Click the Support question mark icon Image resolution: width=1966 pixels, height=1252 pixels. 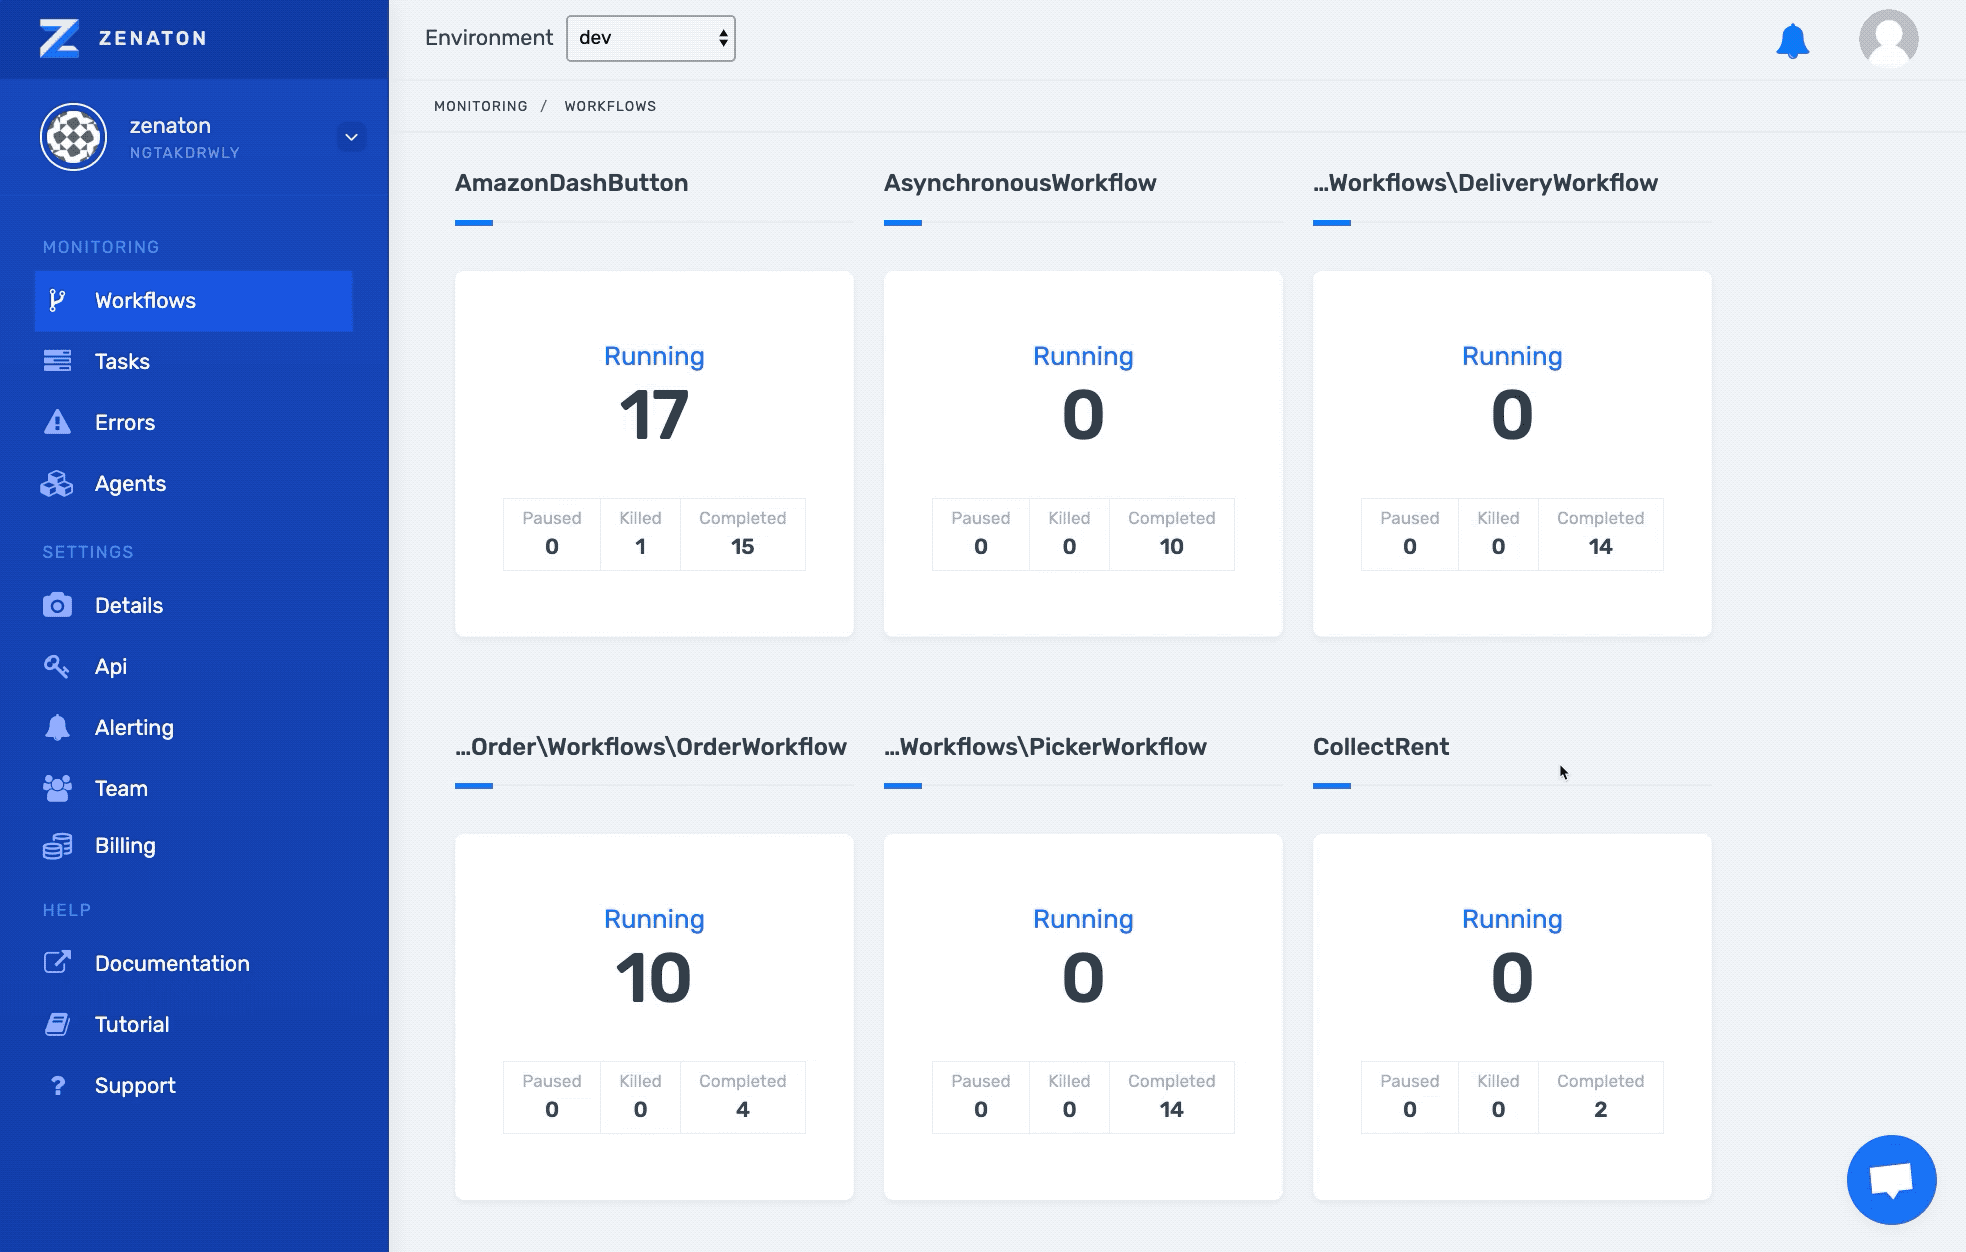click(x=57, y=1085)
